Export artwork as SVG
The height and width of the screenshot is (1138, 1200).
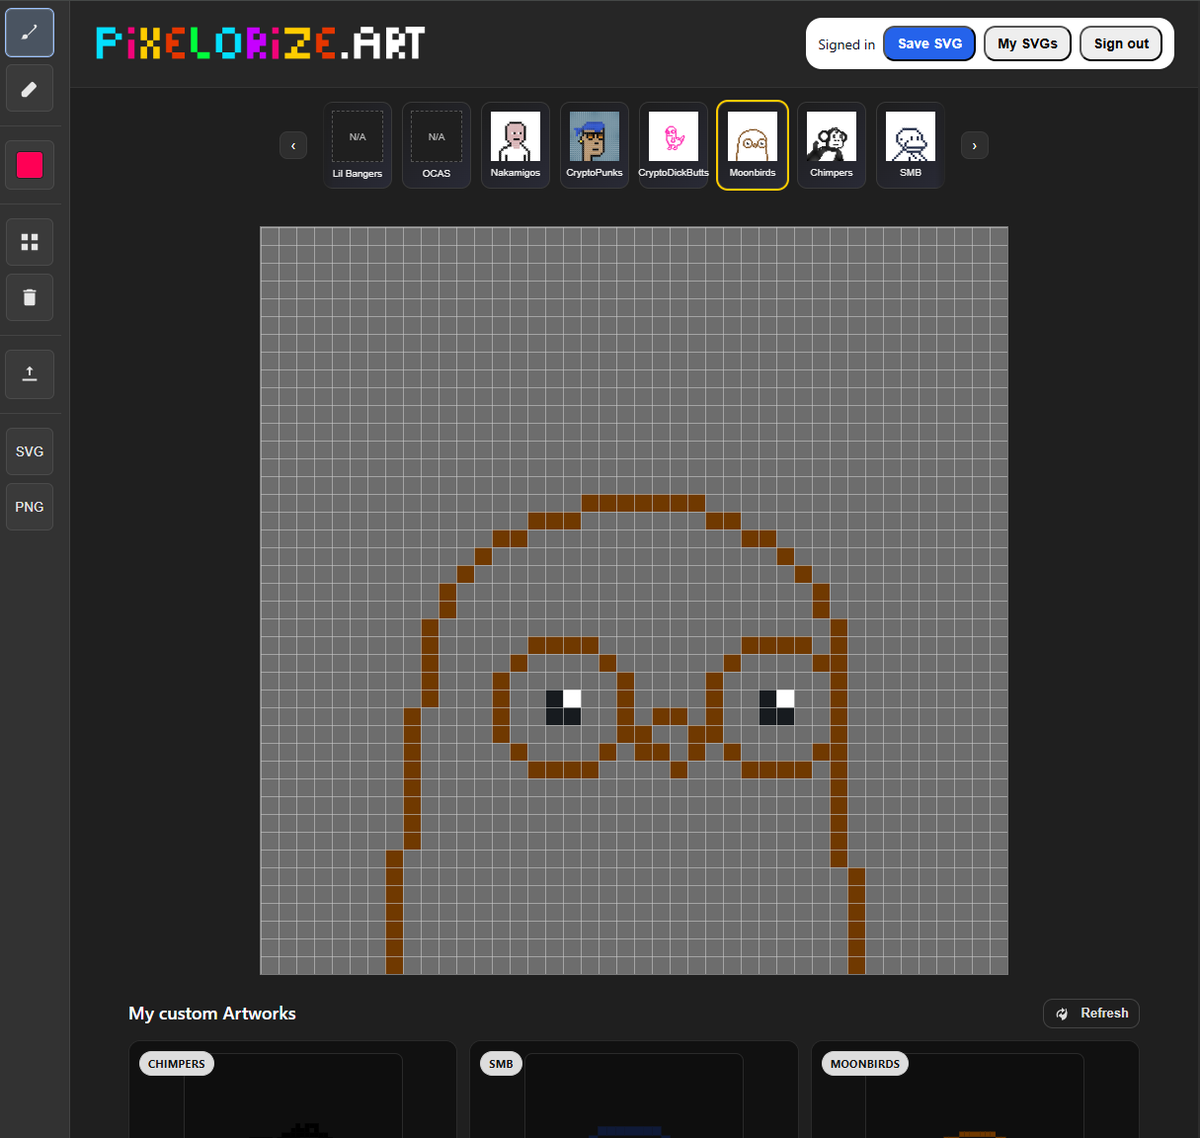pos(30,452)
